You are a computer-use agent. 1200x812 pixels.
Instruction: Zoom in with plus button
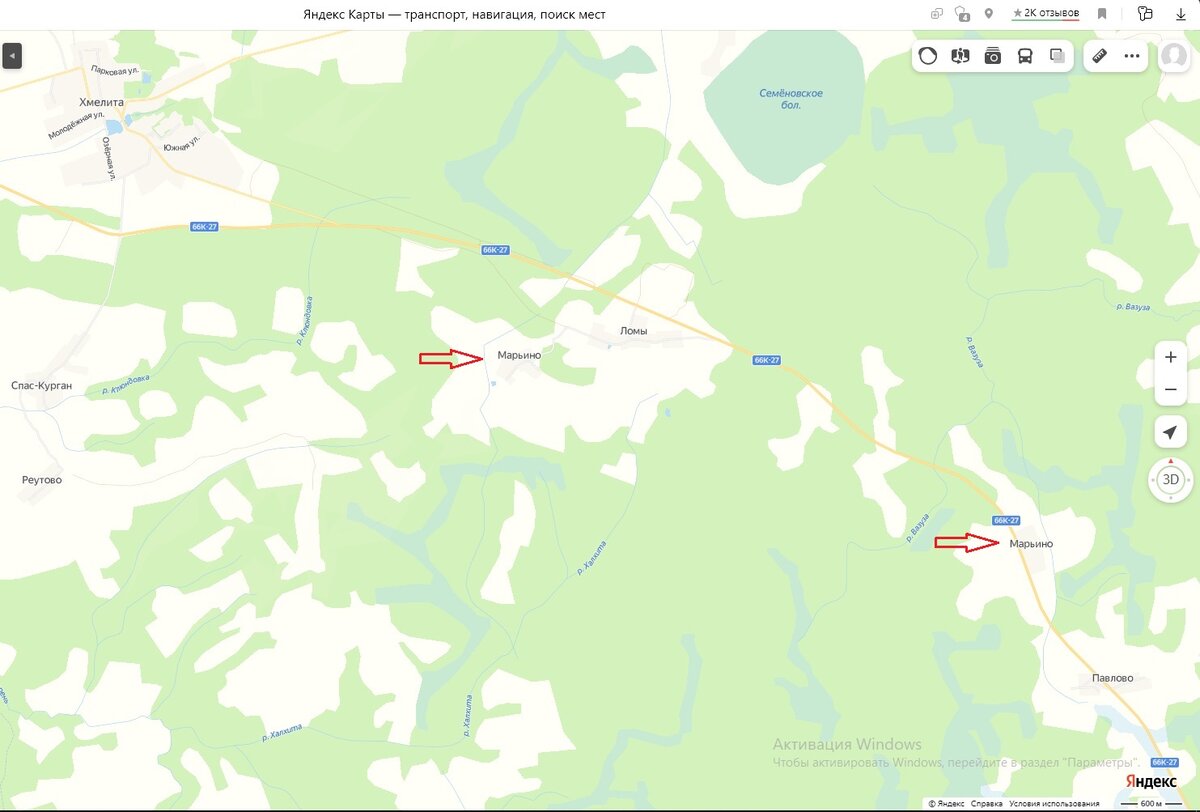(x=1171, y=357)
